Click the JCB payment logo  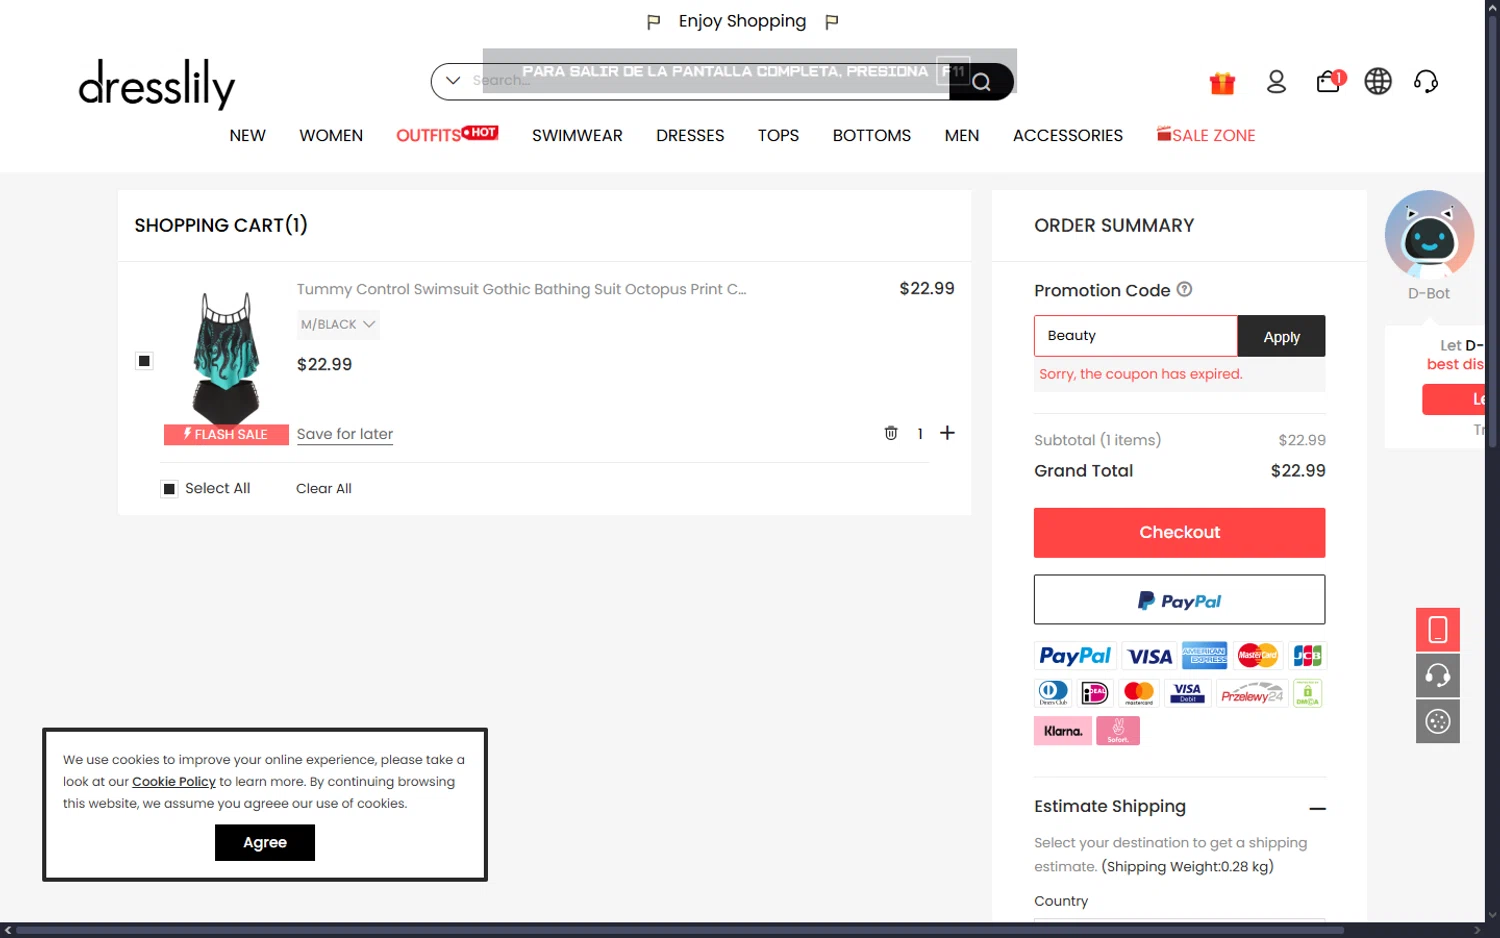[1307, 656]
